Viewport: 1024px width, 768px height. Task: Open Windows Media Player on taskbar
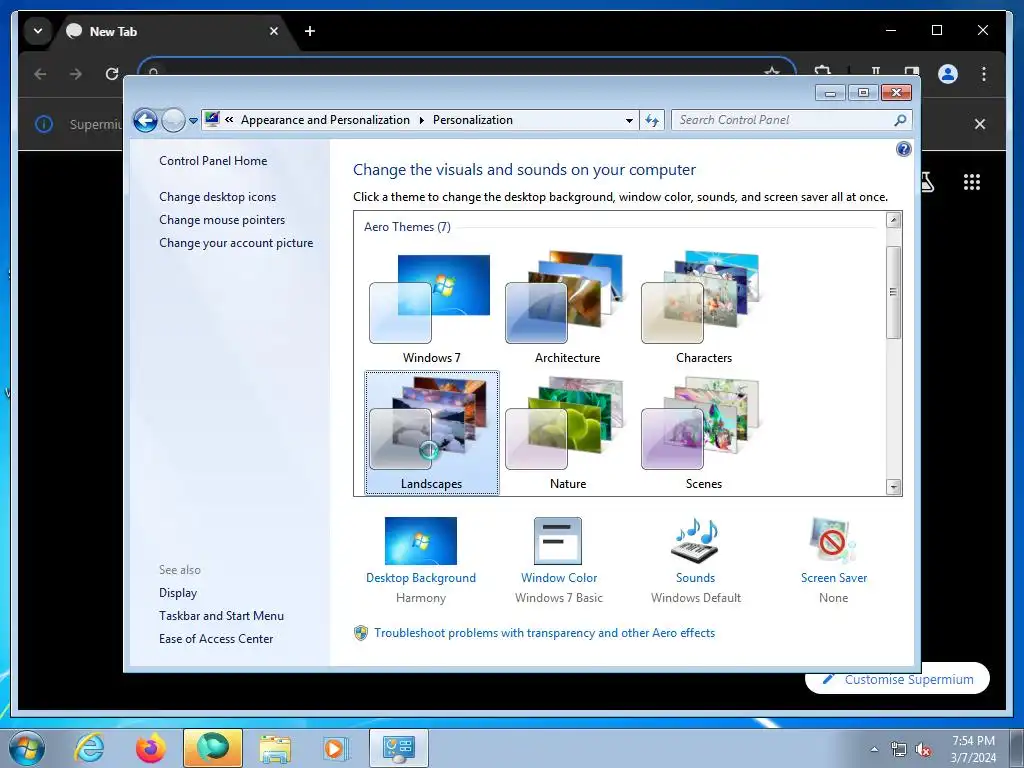point(336,748)
